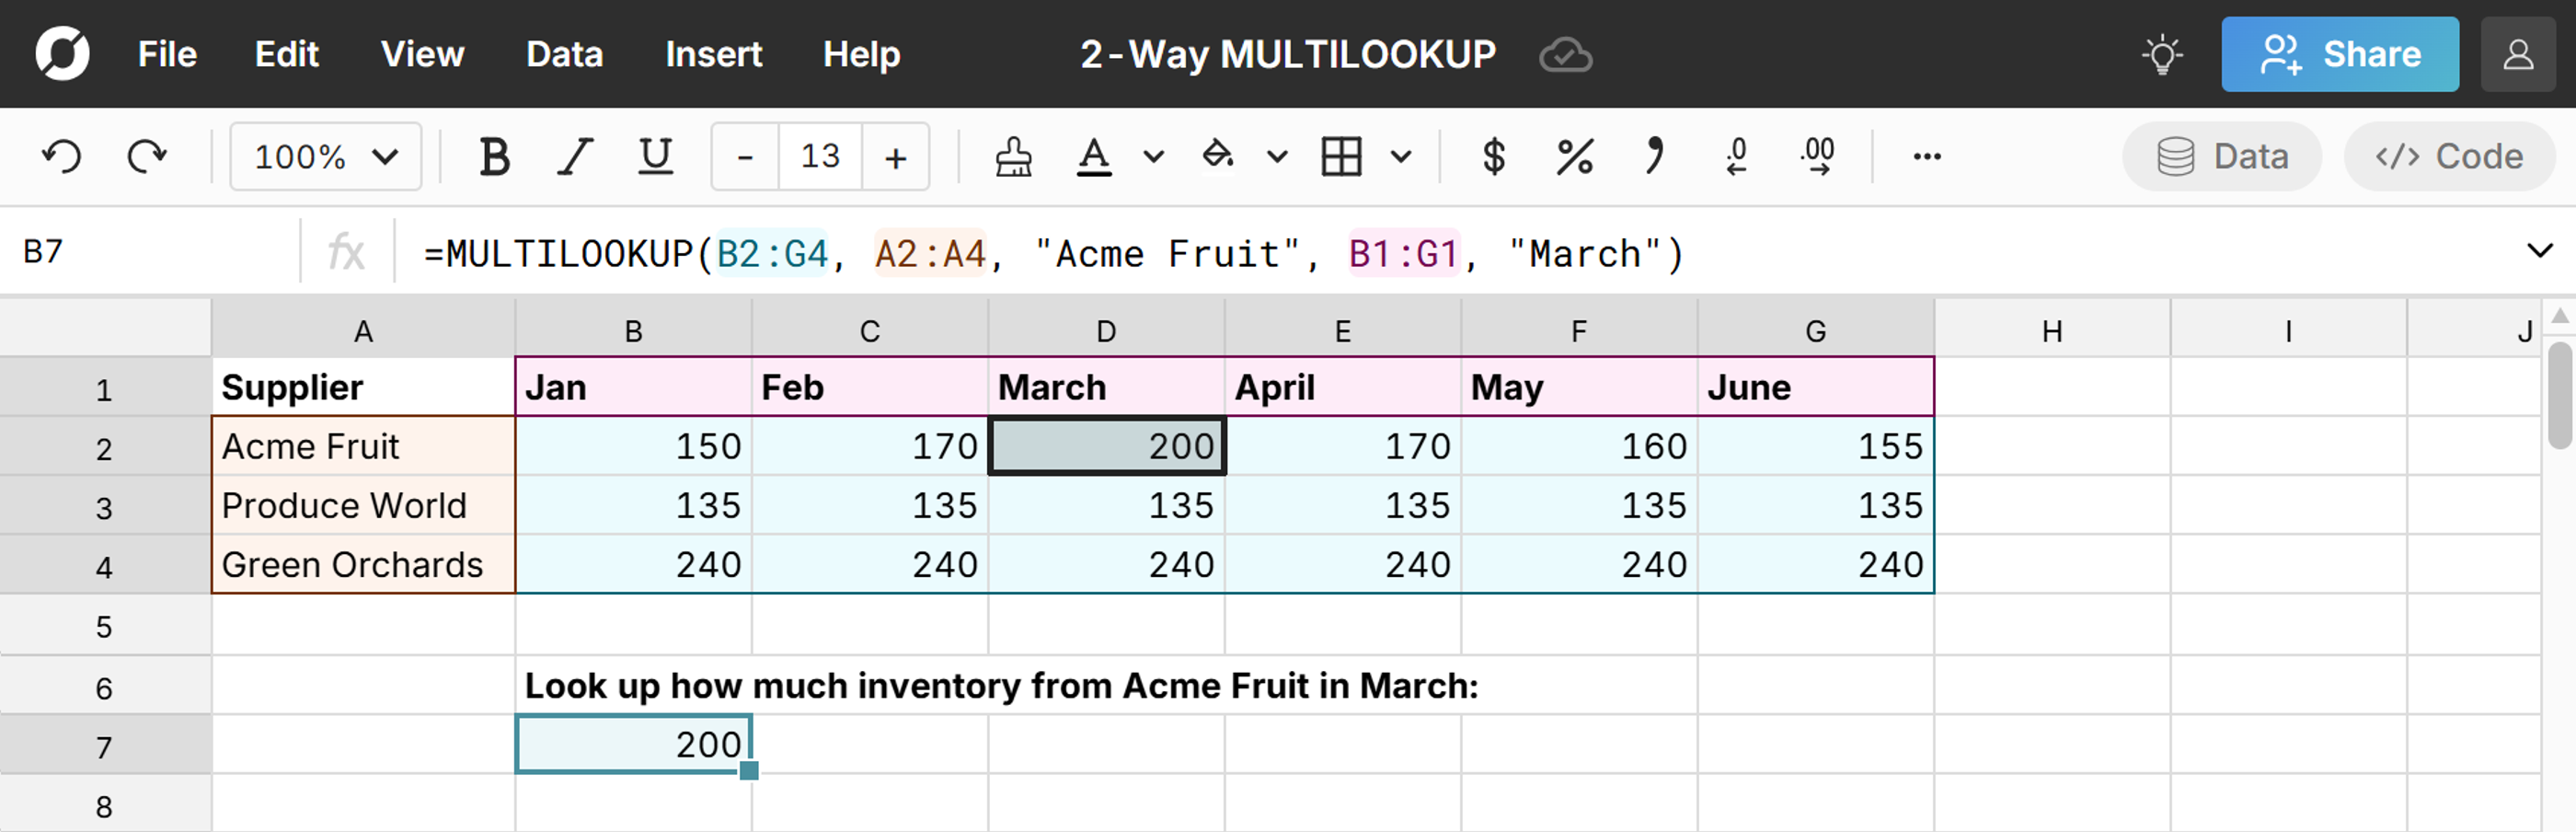The image size is (2576, 832).
Task: Open the text color picker
Action: point(1094,156)
